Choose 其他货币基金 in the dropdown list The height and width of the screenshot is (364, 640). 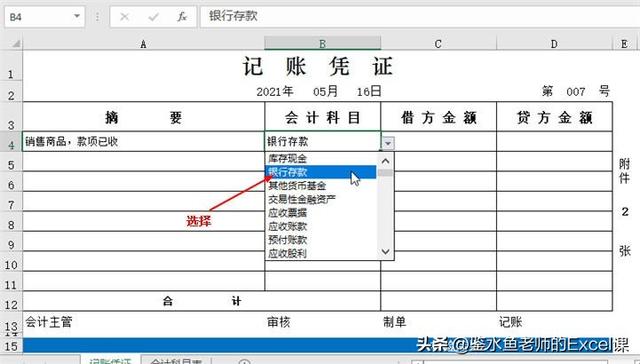click(297, 186)
